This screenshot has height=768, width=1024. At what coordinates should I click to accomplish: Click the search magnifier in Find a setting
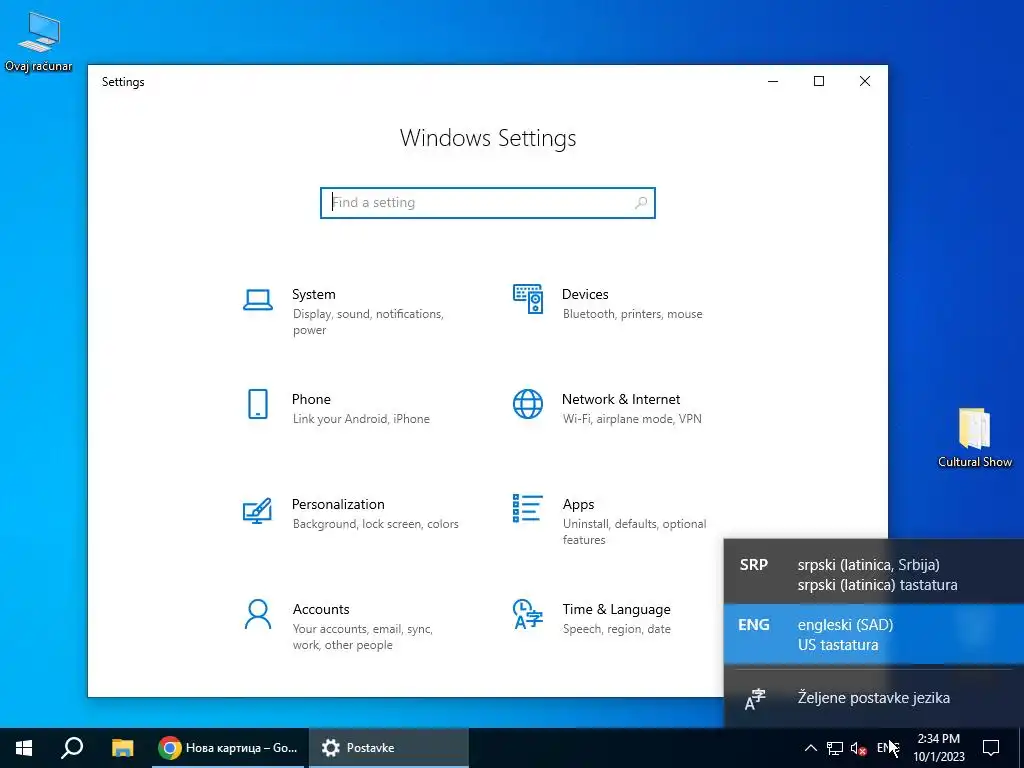(x=641, y=202)
